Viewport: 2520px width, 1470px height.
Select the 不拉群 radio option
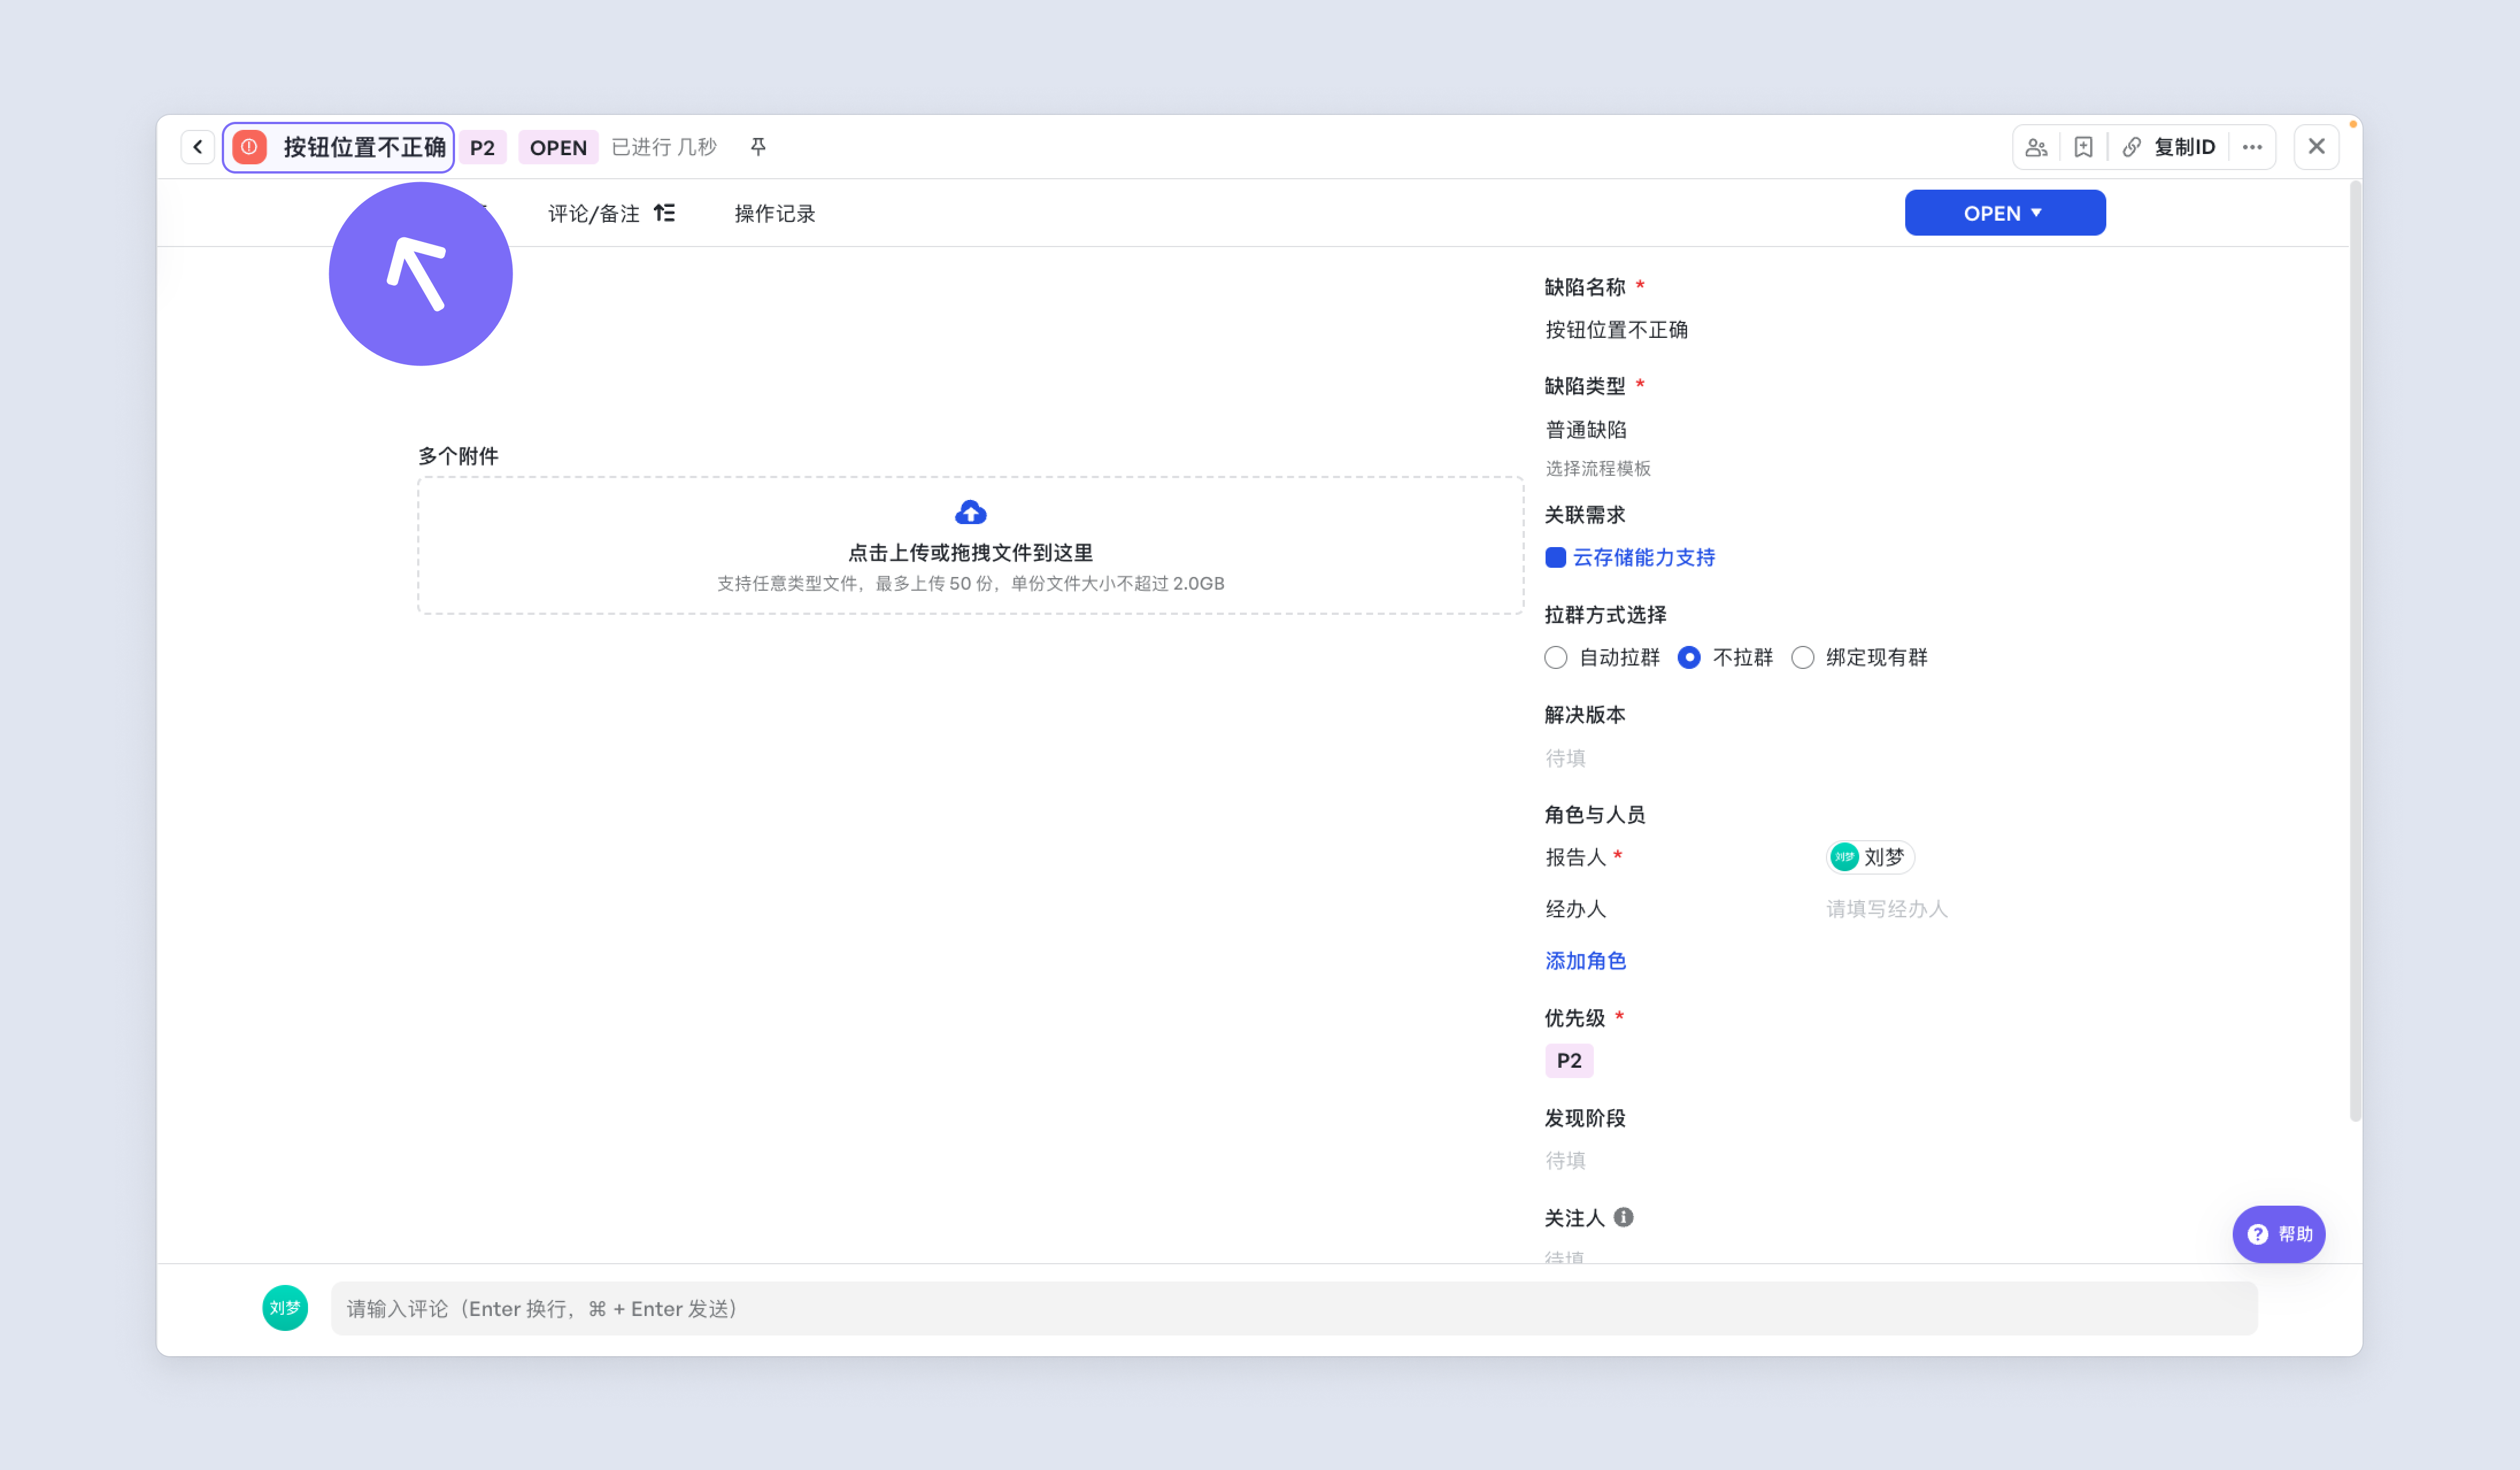click(x=1689, y=657)
